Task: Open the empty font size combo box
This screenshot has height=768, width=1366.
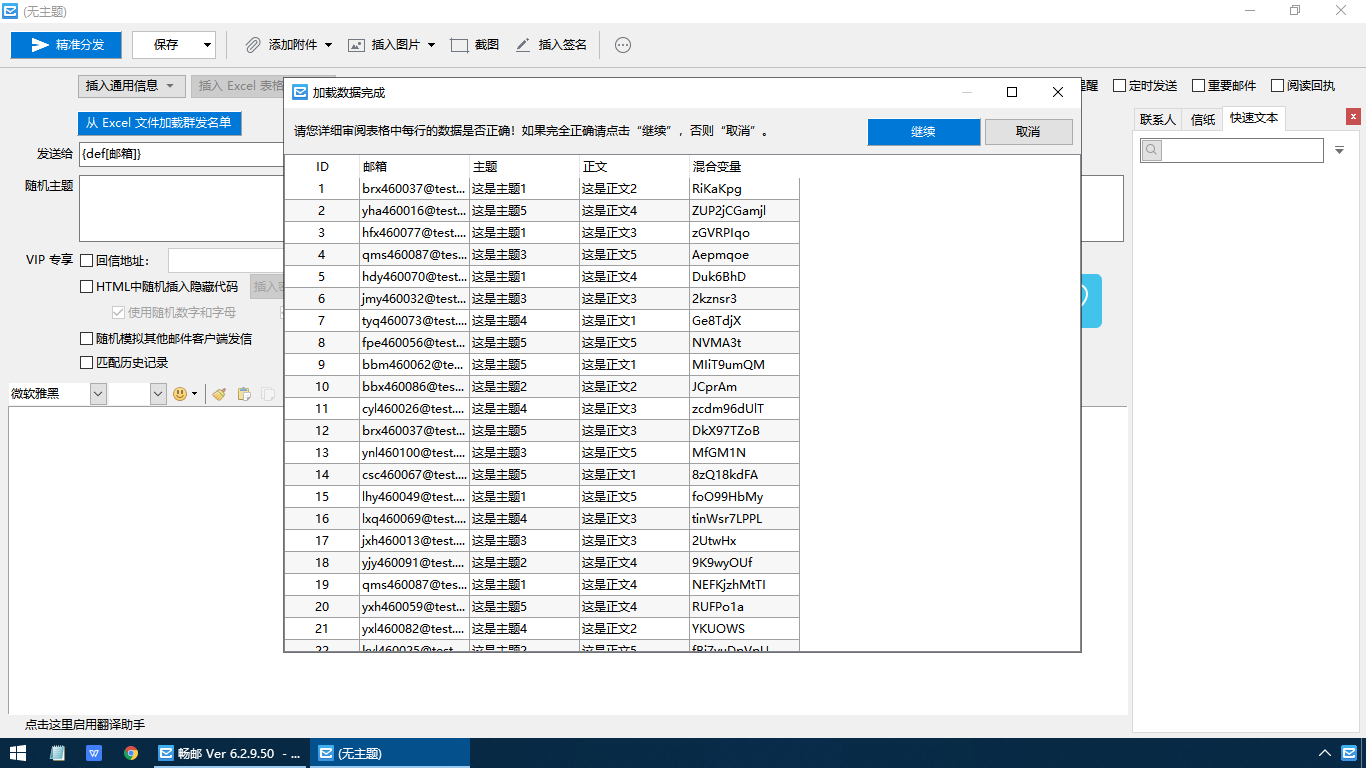Action: tap(158, 394)
